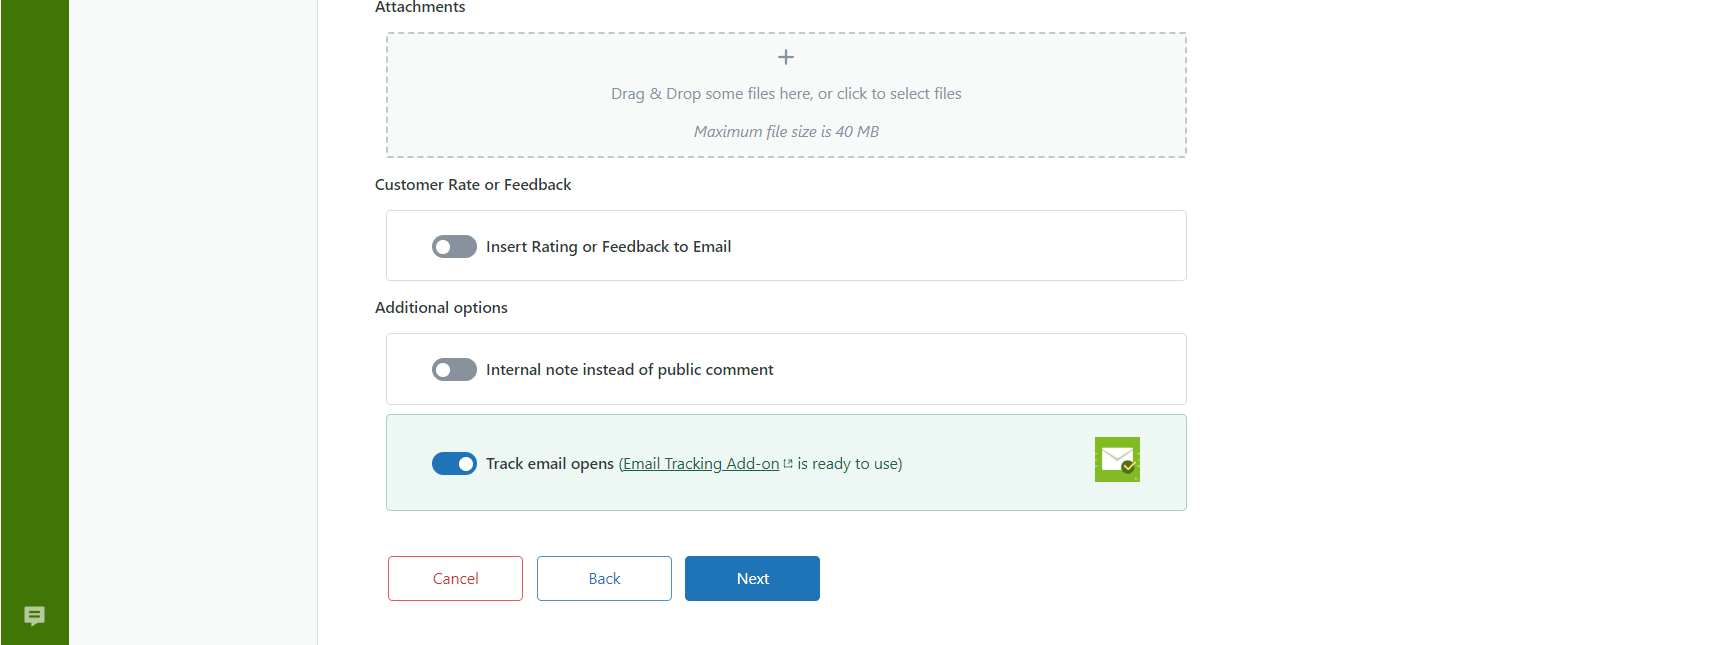Image resolution: width=1727 pixels, height=645 pixels.
Task: Proceed with the blue Next button
Action: tap(752, 578)
